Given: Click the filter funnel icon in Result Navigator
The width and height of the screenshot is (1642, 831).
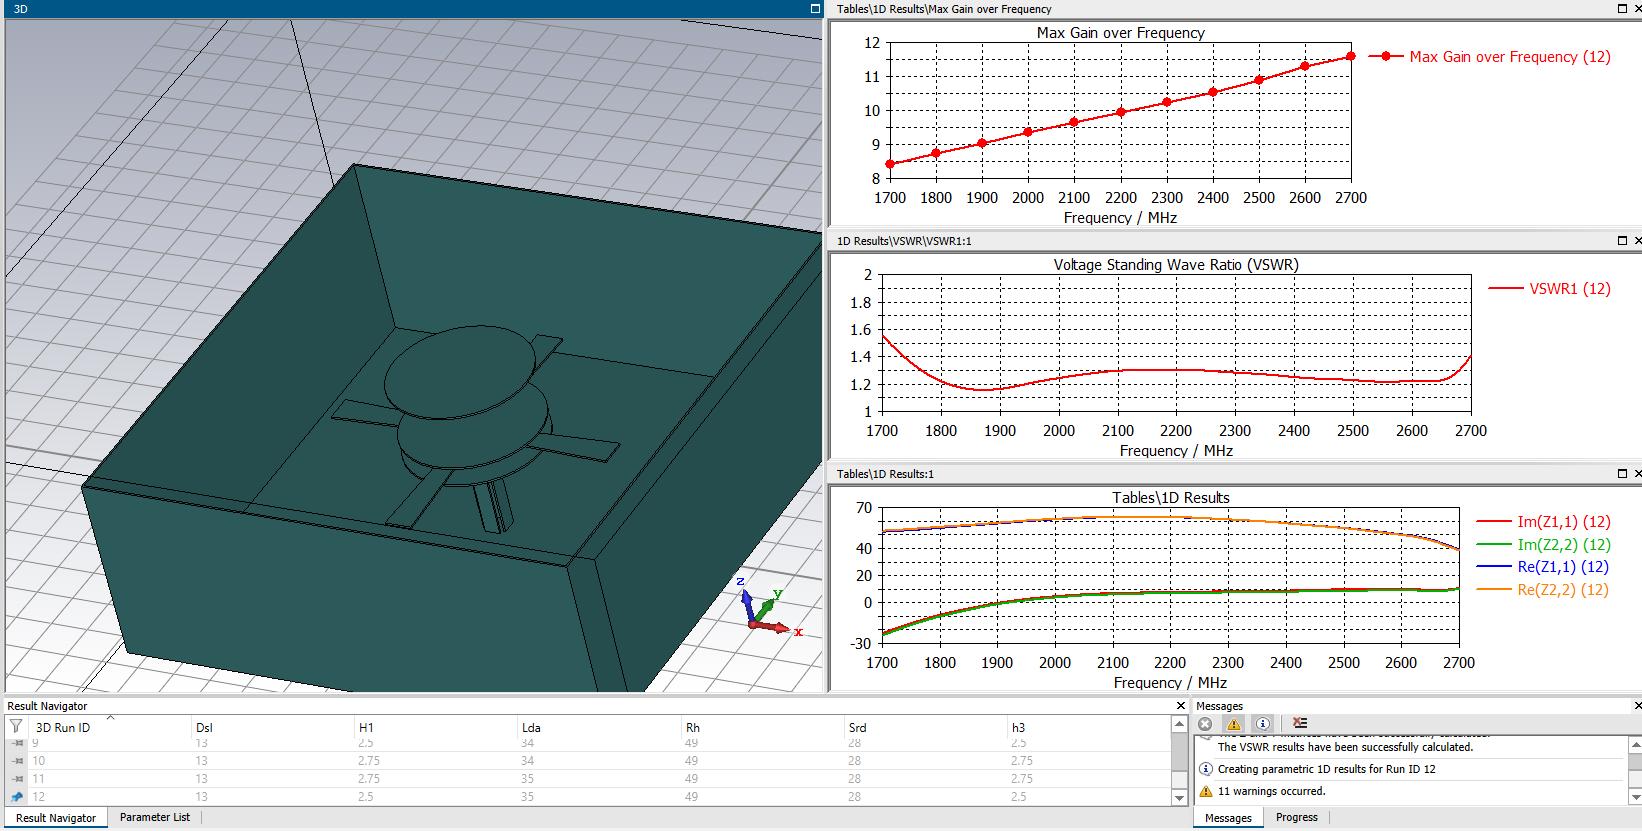Looking at the screenshot, I should click(16, 726).
